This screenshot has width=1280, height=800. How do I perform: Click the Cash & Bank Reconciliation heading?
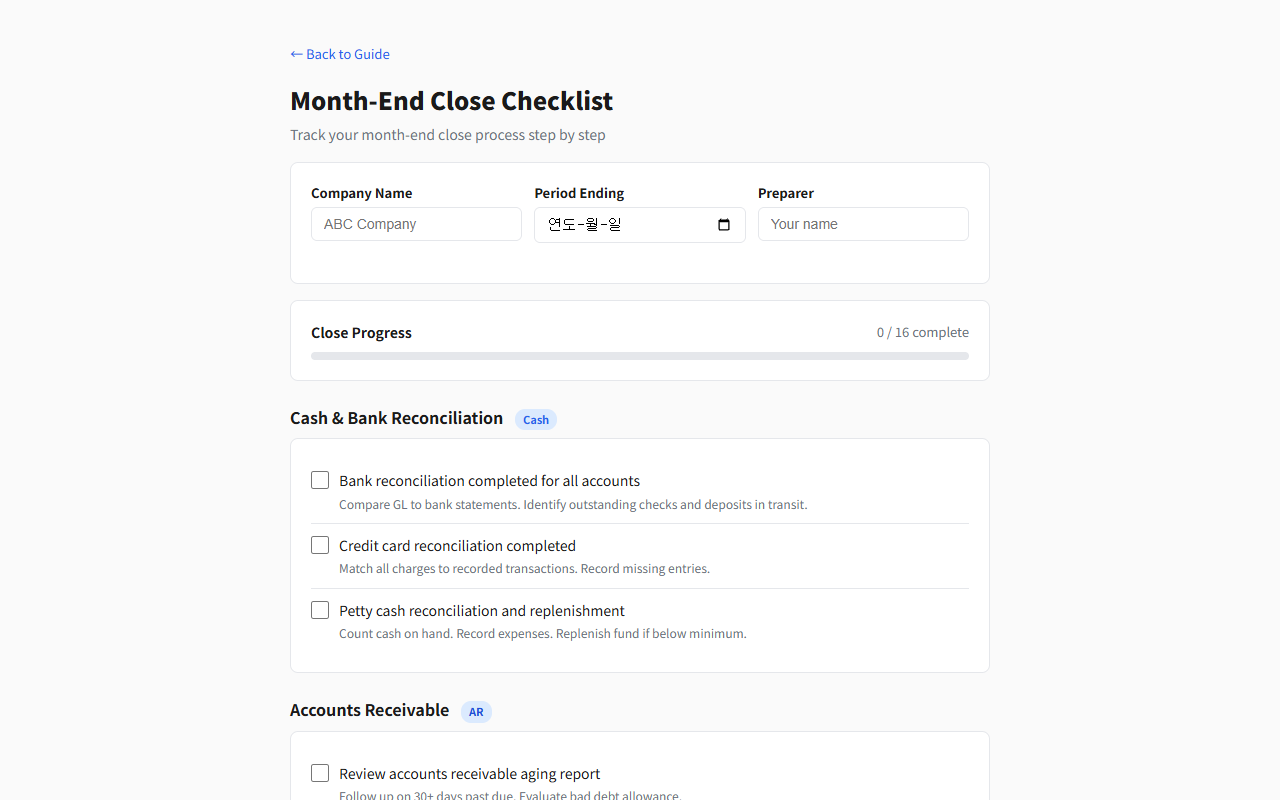[396, 418]
